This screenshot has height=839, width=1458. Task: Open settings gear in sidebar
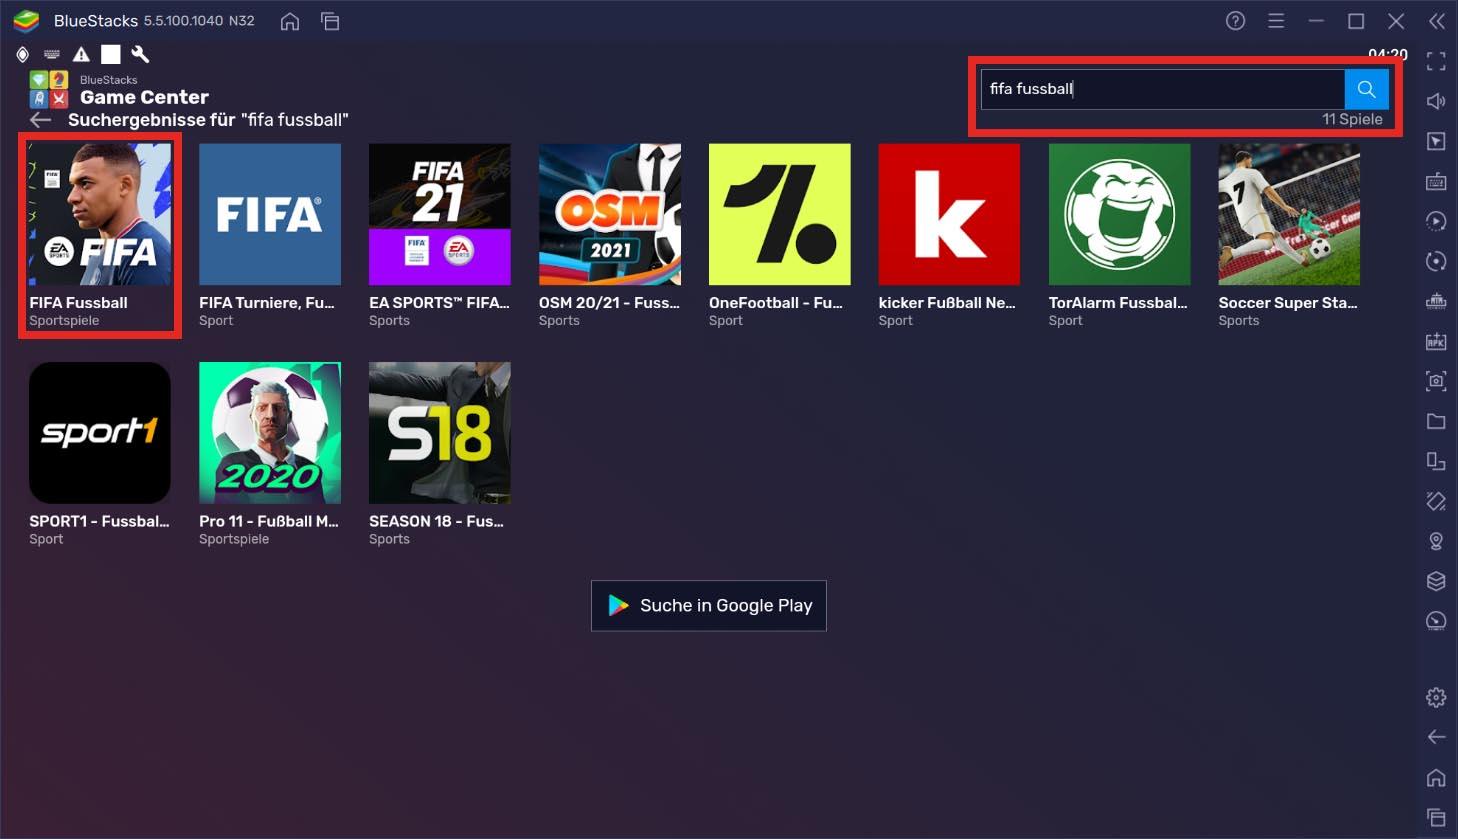[x=1436, y=697]
